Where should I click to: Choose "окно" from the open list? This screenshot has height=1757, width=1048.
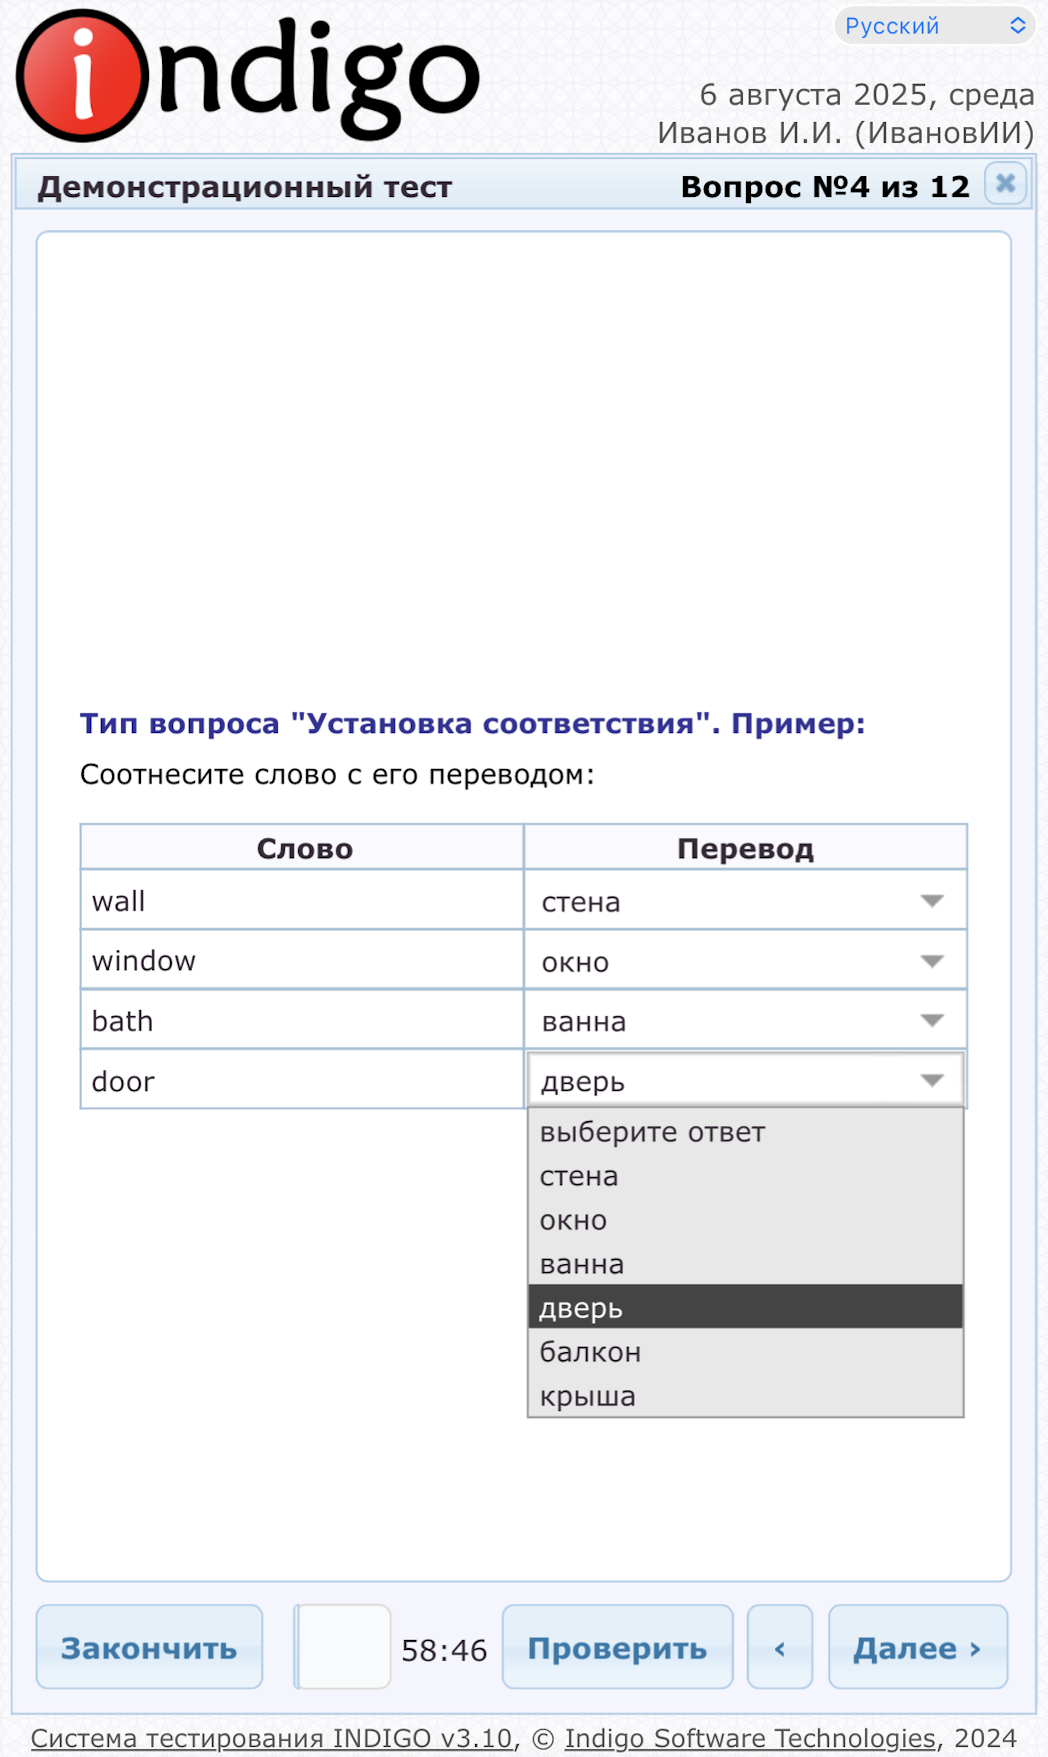574,1220
